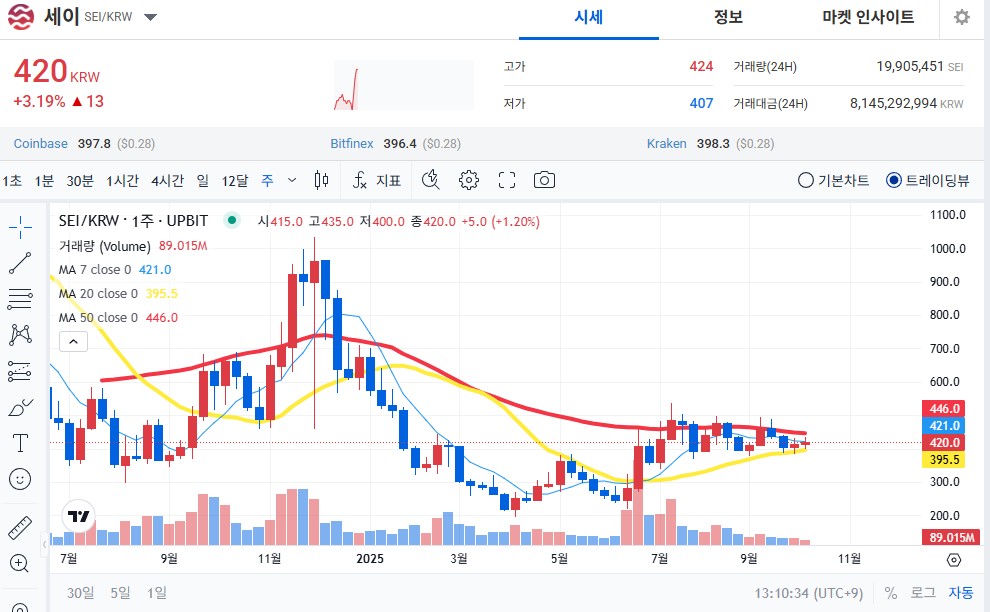Select the ruler measure tool
This screenshot has height=612, width=990.
[20, 527]
